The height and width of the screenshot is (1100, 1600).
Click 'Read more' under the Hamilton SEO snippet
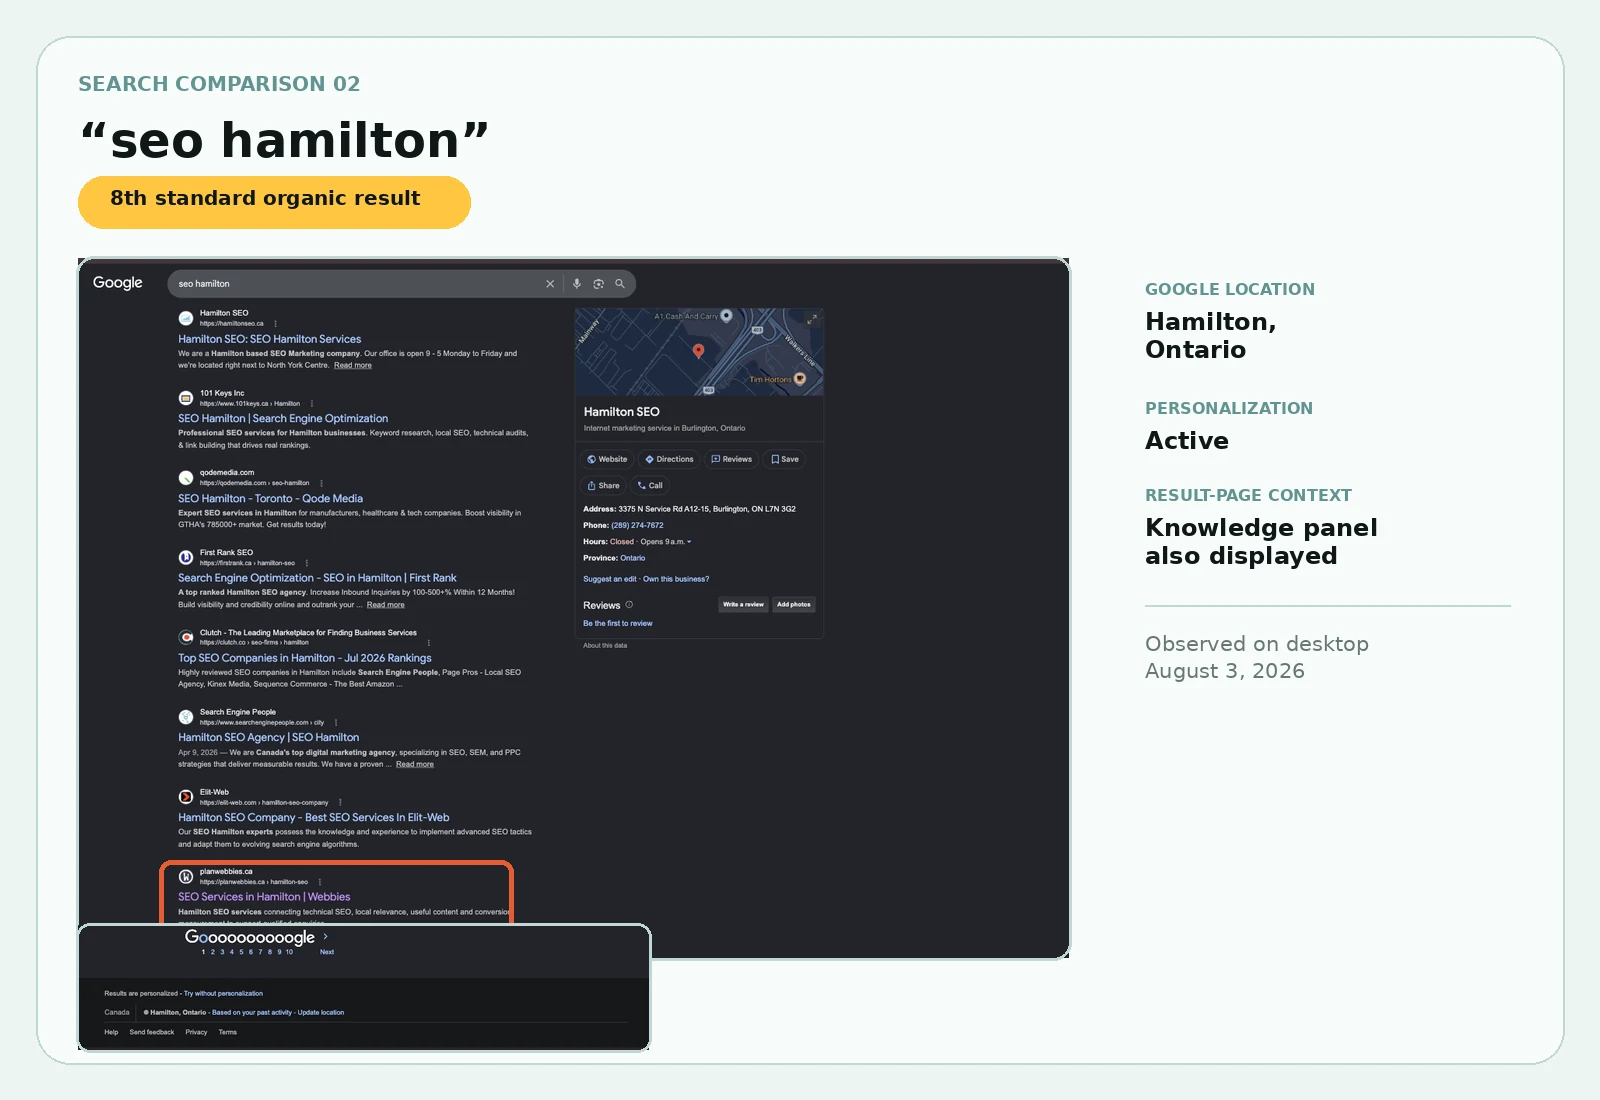353,365
